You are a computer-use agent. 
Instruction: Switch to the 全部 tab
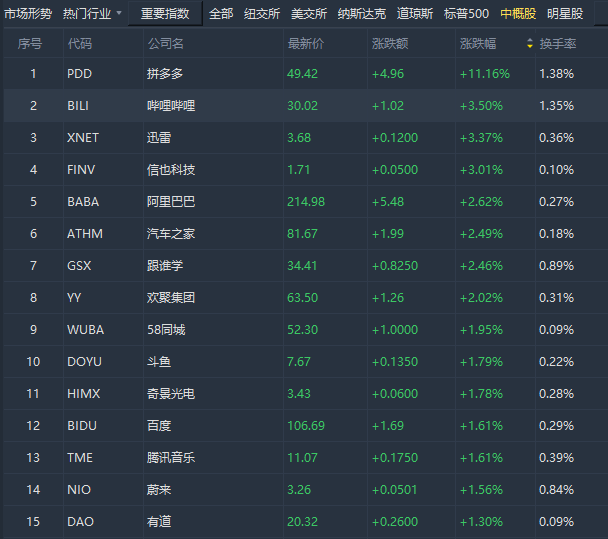[221, 14]
